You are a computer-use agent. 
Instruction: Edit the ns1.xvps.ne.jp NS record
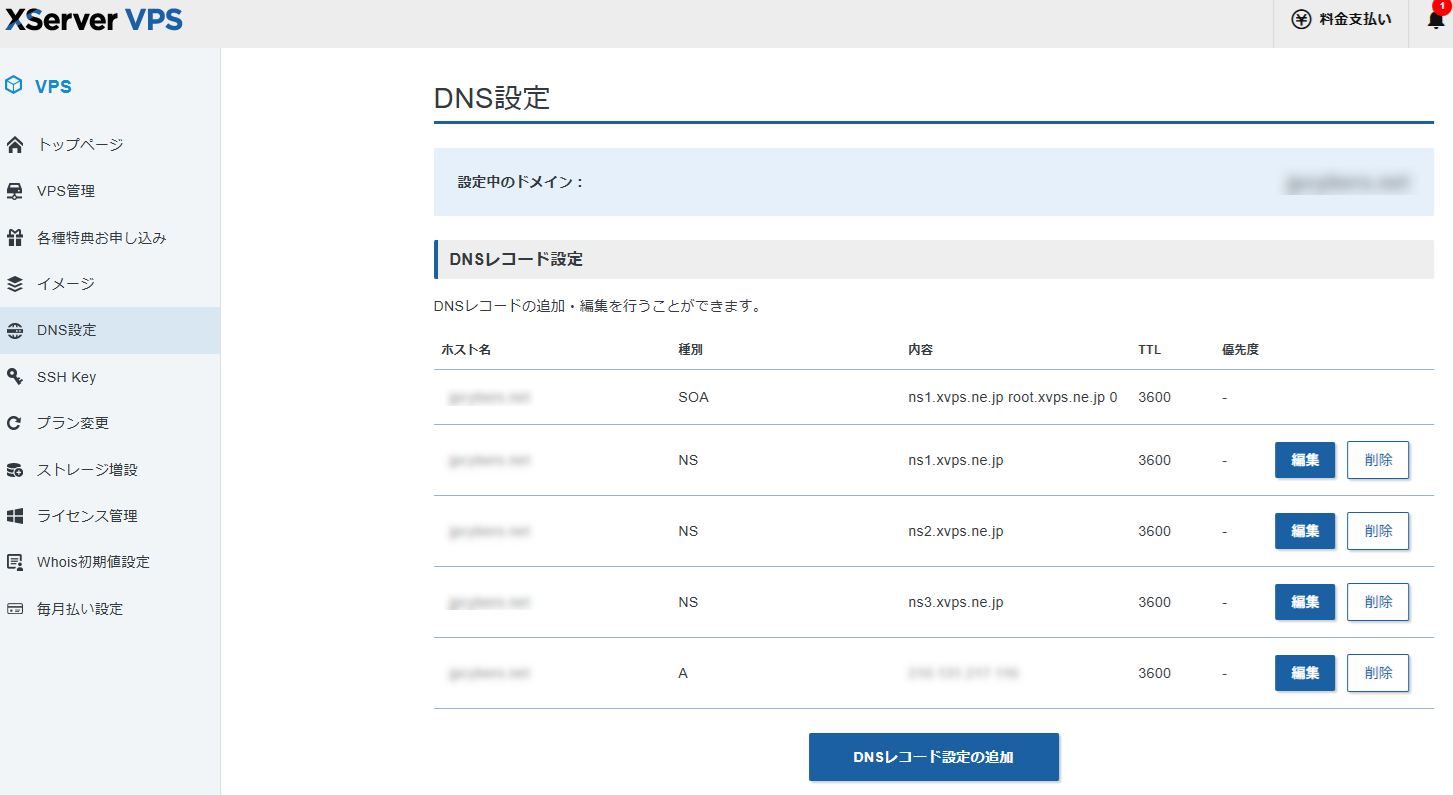pyautogui.click(x=1304, y=460)
